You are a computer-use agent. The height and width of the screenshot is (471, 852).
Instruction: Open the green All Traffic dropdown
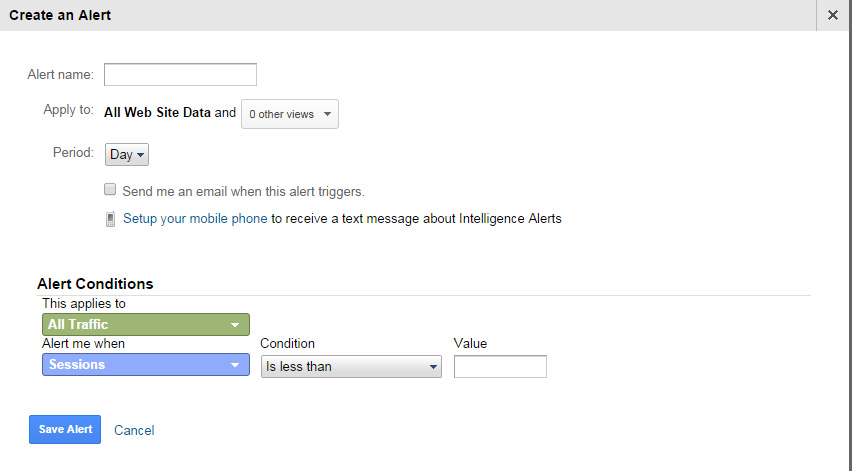coord(145,325)
